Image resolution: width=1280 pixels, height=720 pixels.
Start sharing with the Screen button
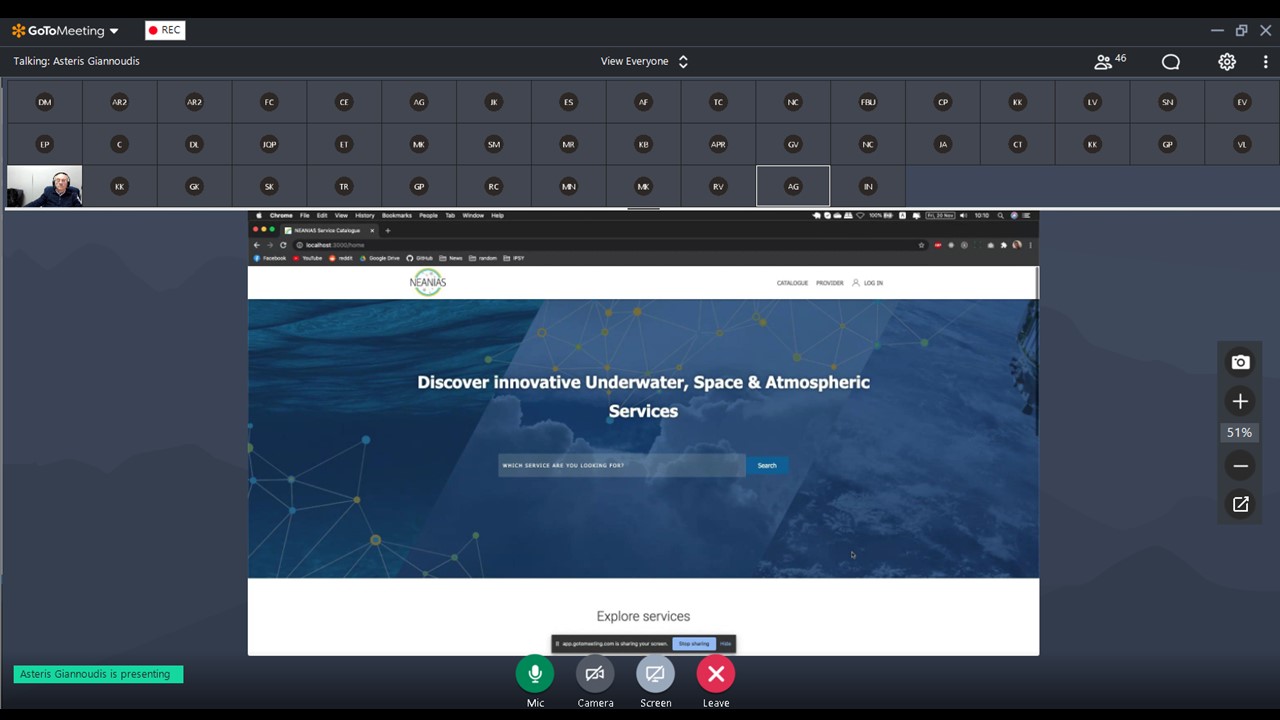655,674
